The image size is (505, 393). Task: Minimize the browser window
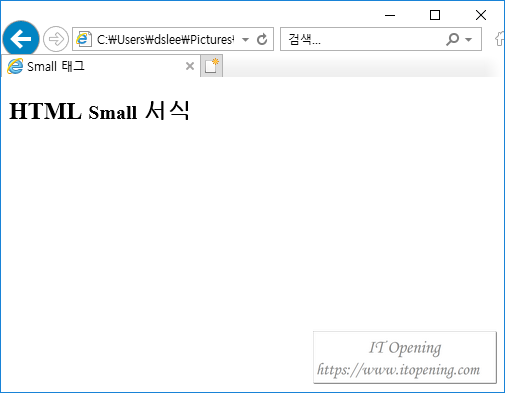(390, 15)
